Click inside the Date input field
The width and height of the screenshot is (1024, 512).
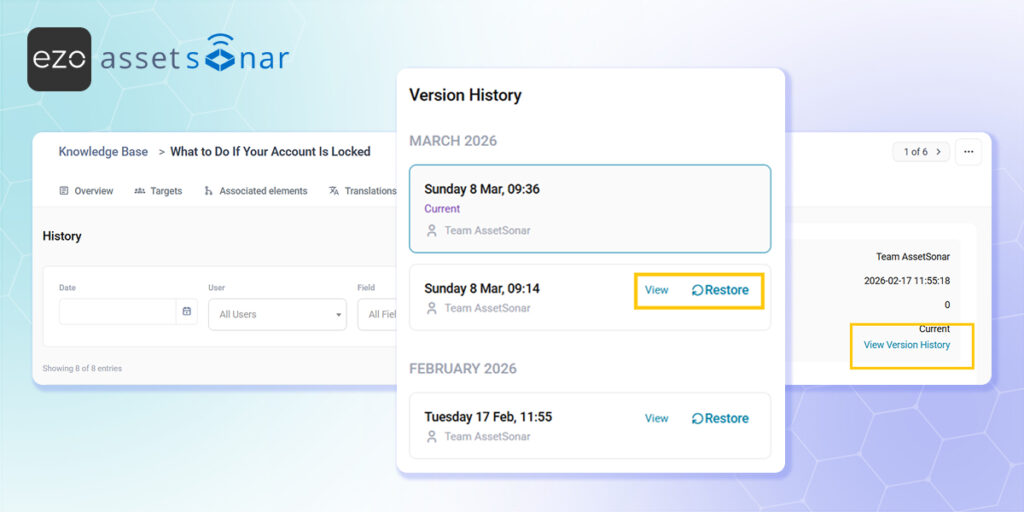point(117,312)
